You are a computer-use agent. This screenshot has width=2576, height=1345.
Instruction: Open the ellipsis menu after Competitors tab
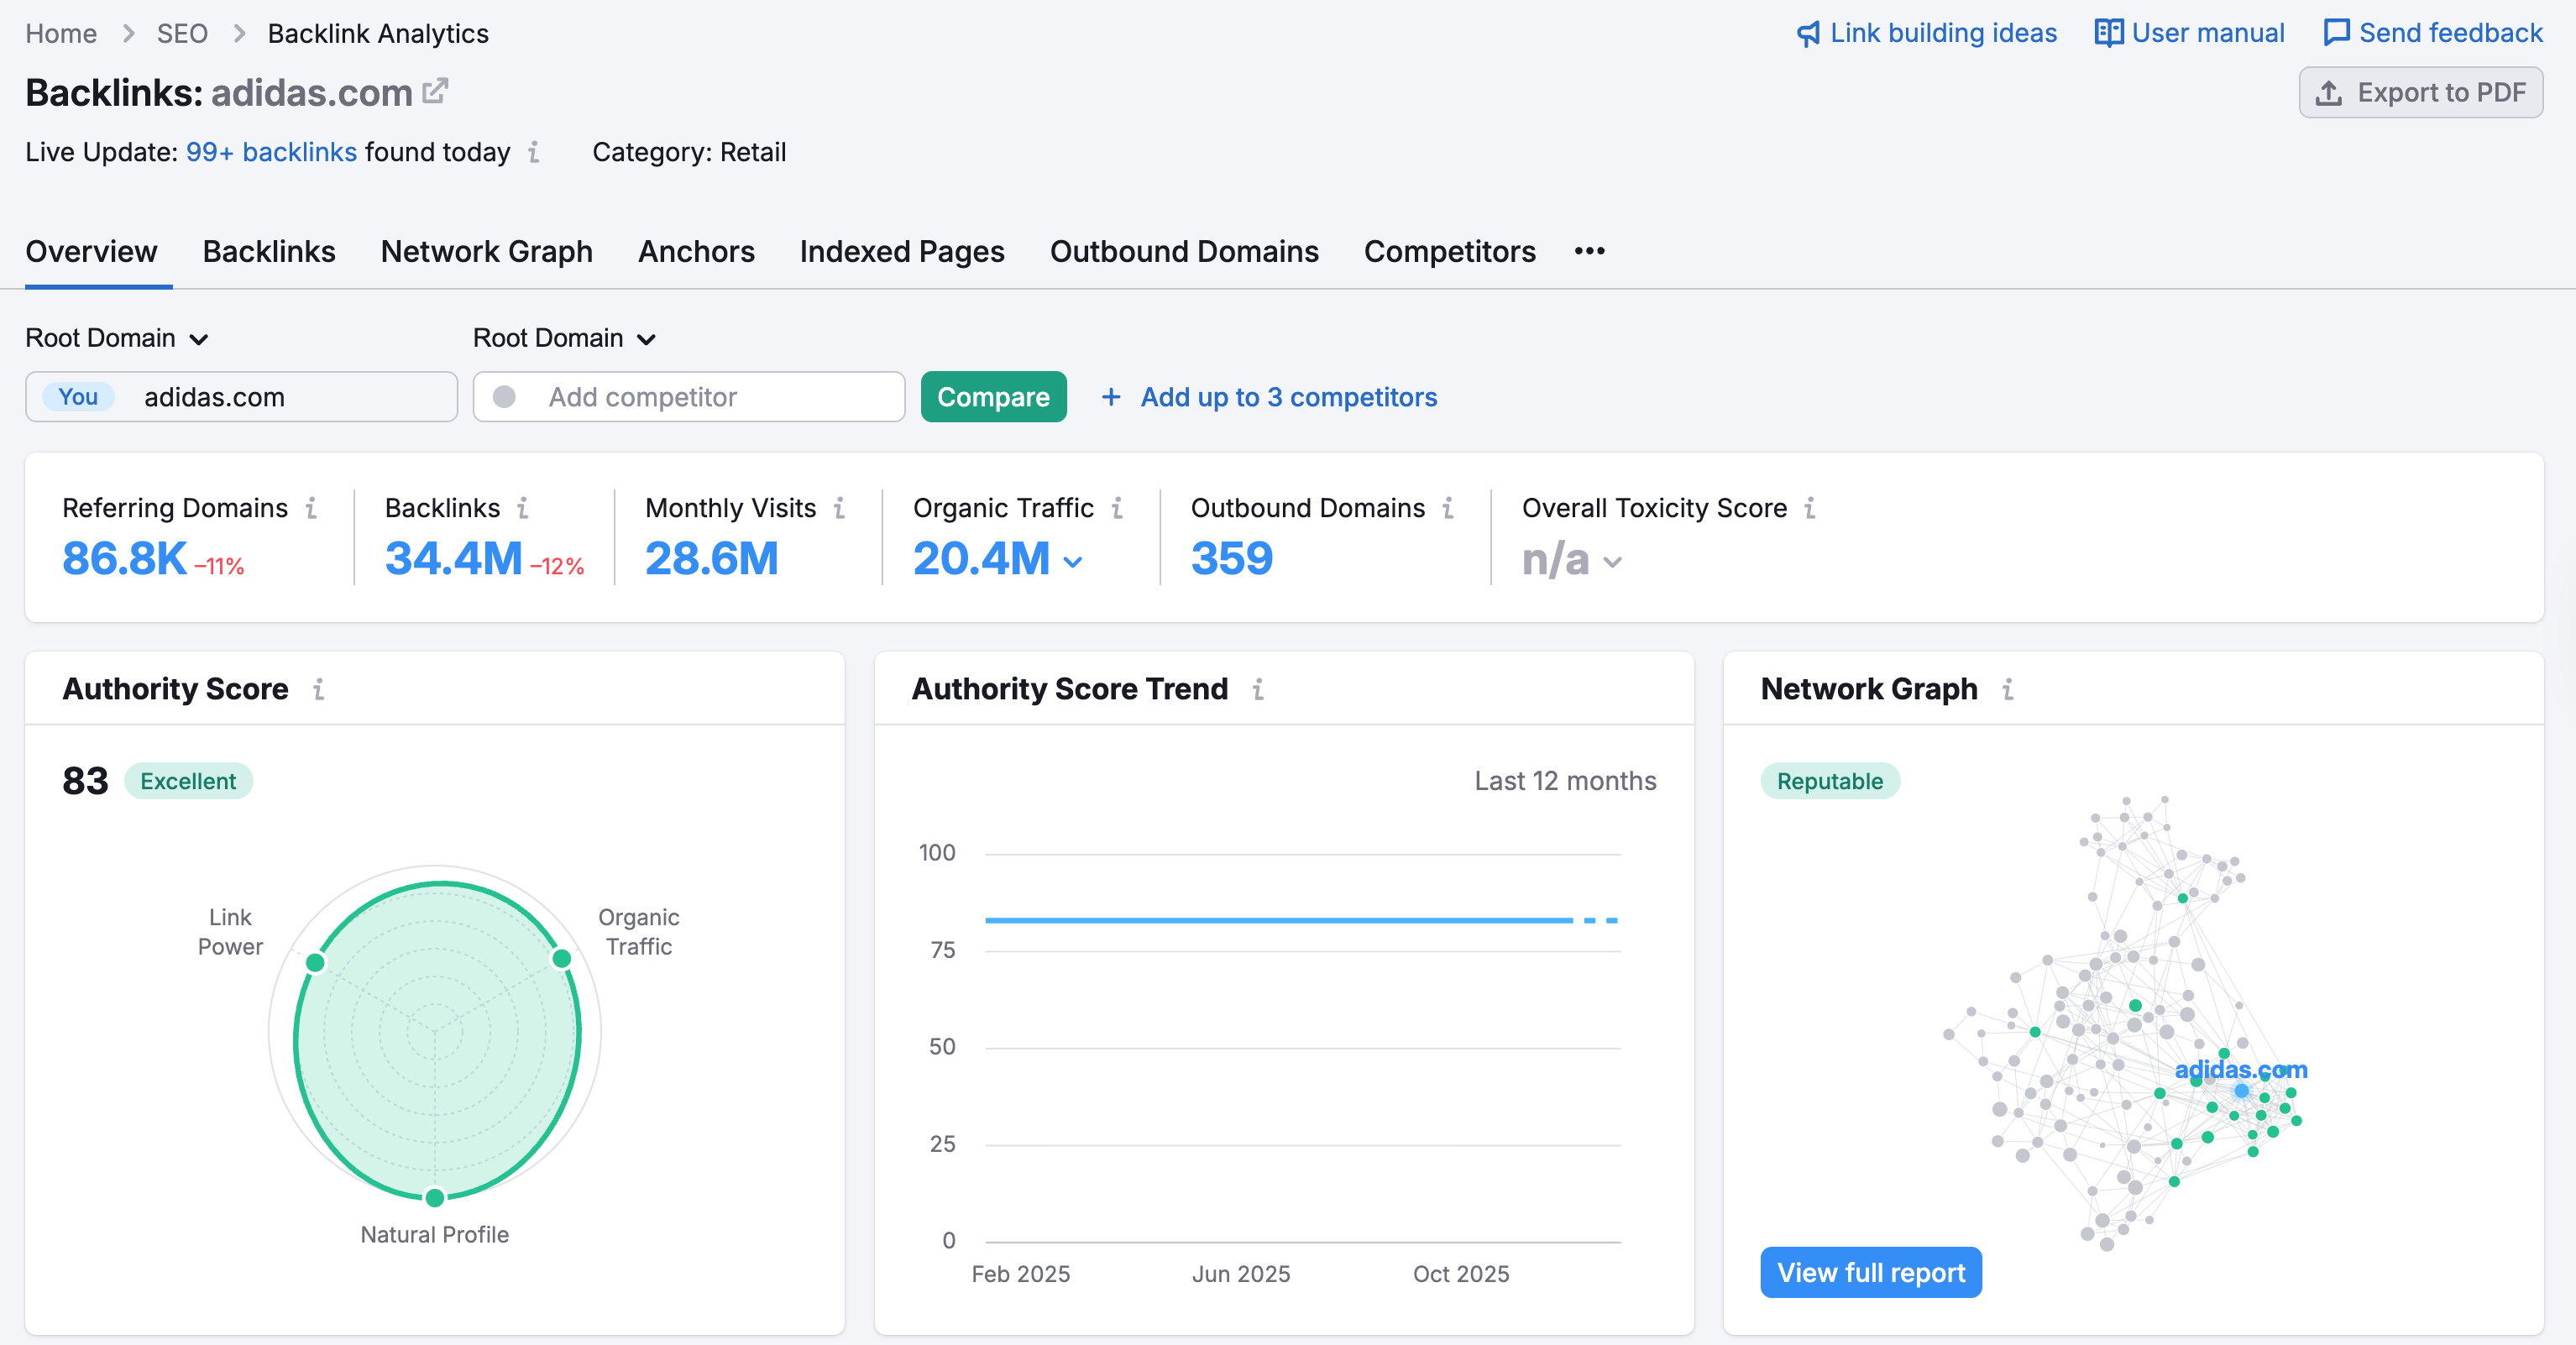pyautogui.click(x=1589, y=251)
